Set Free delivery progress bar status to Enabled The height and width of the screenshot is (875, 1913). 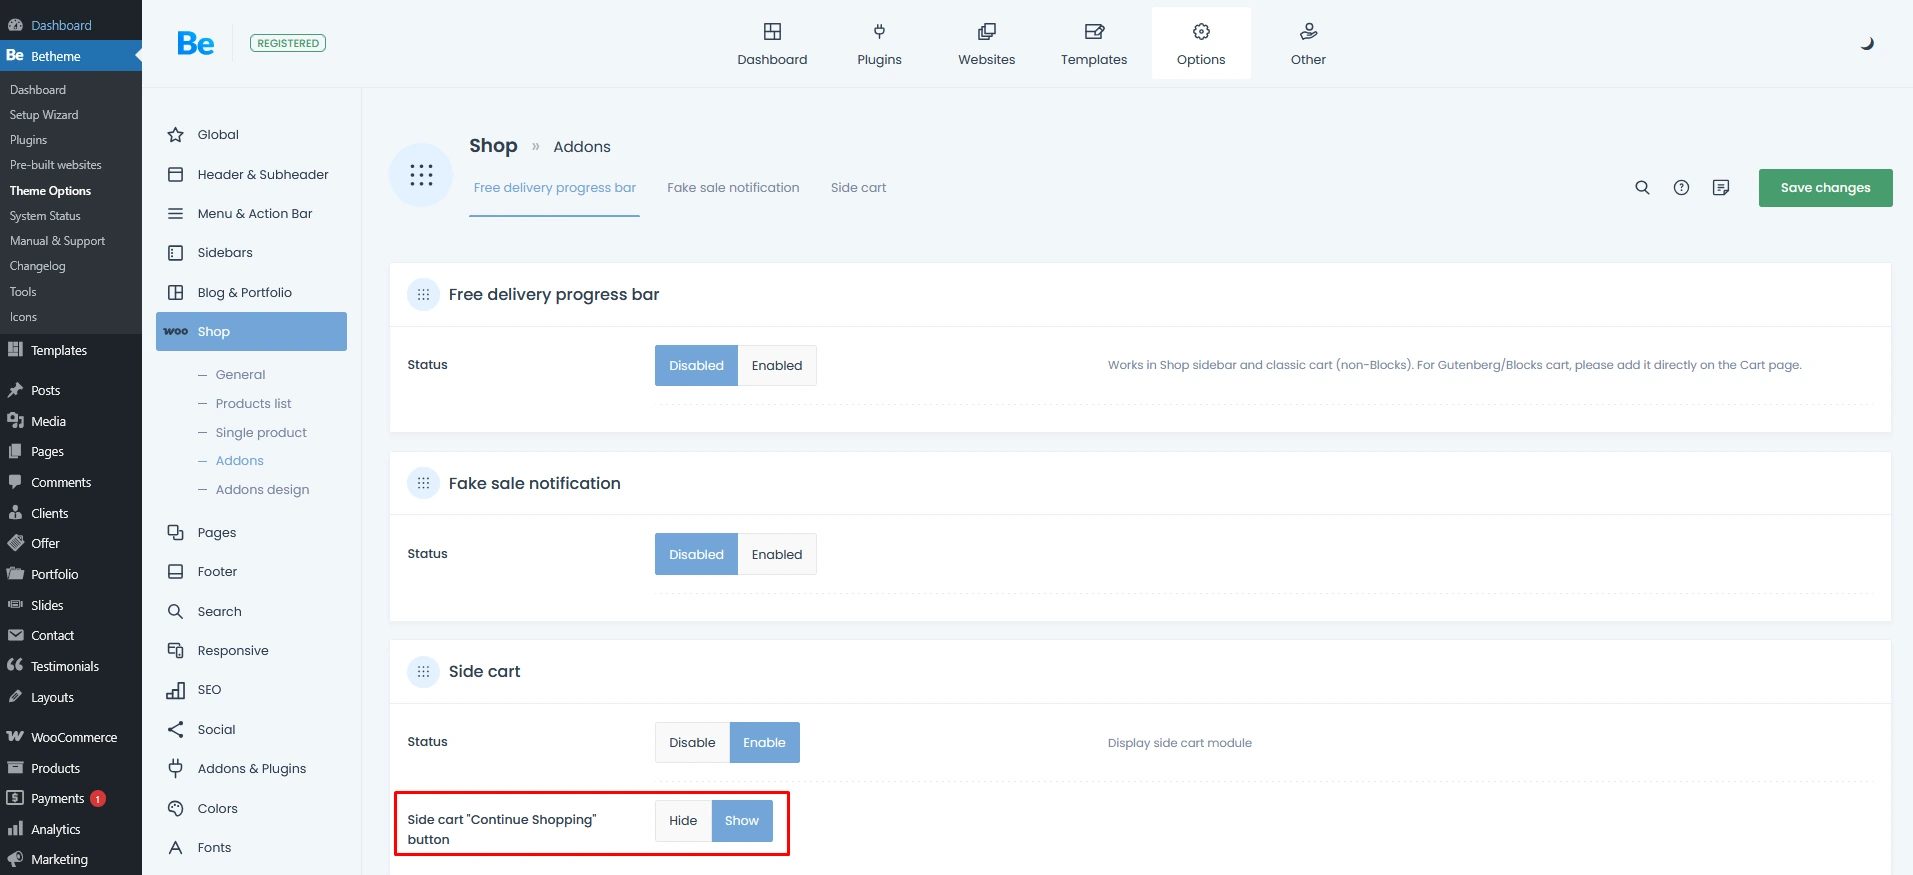pos(777,366)
